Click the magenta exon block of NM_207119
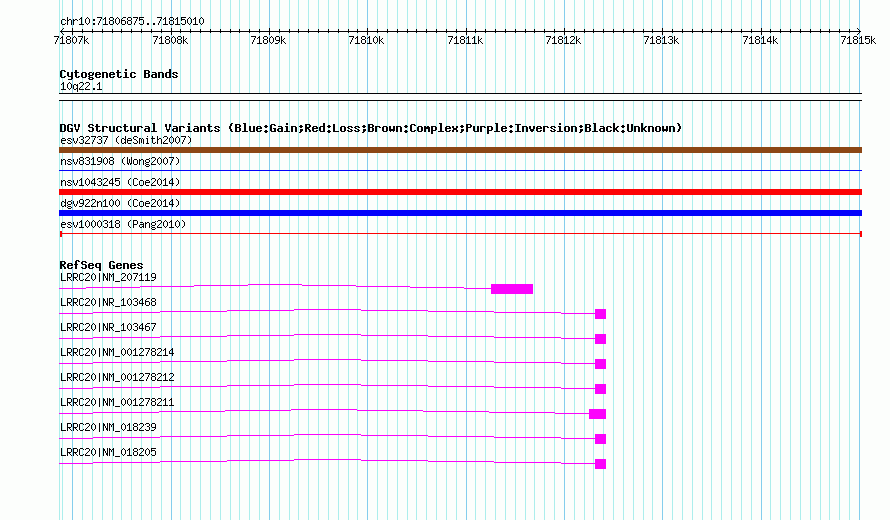This screenshot has width=890, height=520. [x=512, y=289]
